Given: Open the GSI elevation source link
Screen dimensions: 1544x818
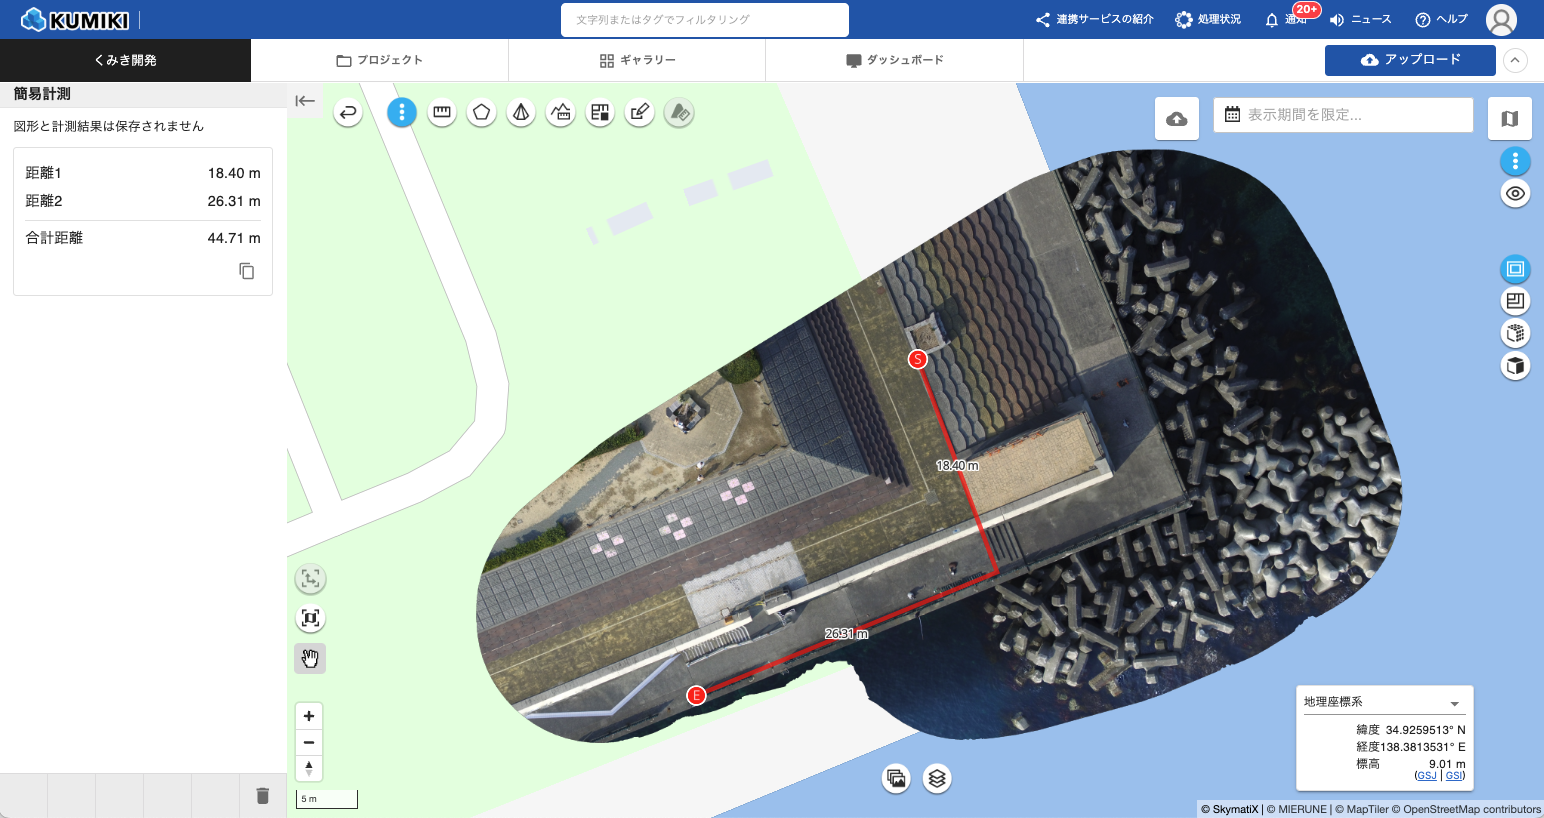Looking at the screenshot, I should tap(1455, 776).
